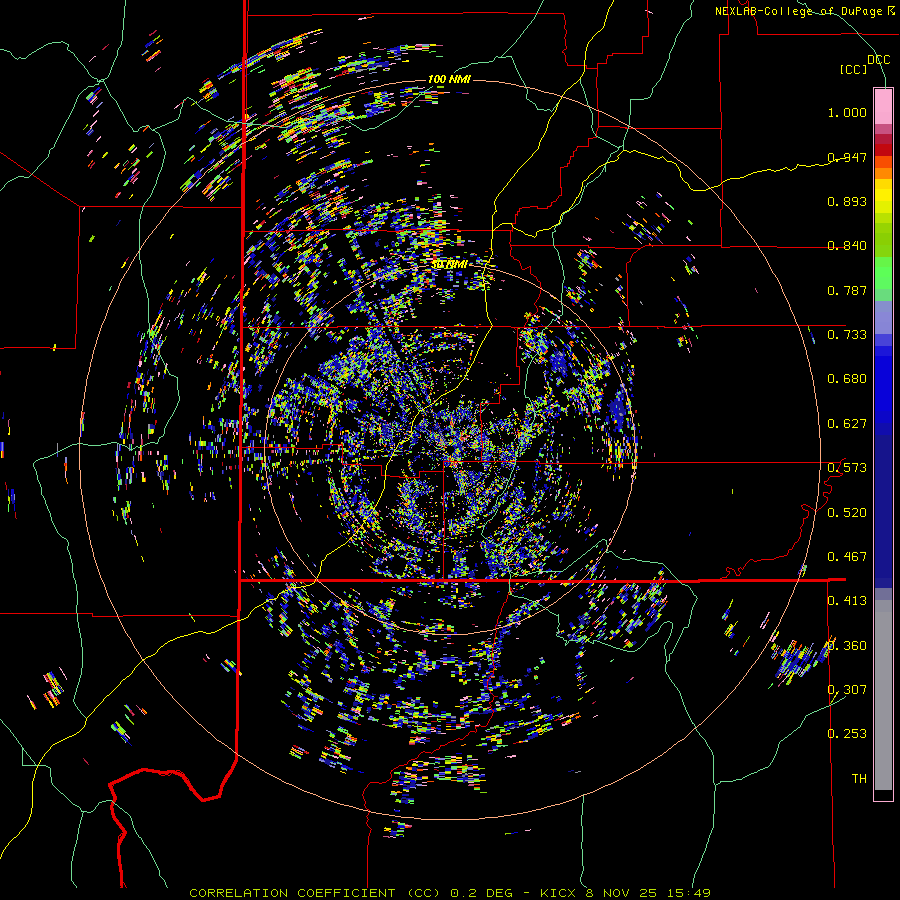900x900 pixels.
Task: Click the 8 NOV 25 date text
Action: coord(623,893)
